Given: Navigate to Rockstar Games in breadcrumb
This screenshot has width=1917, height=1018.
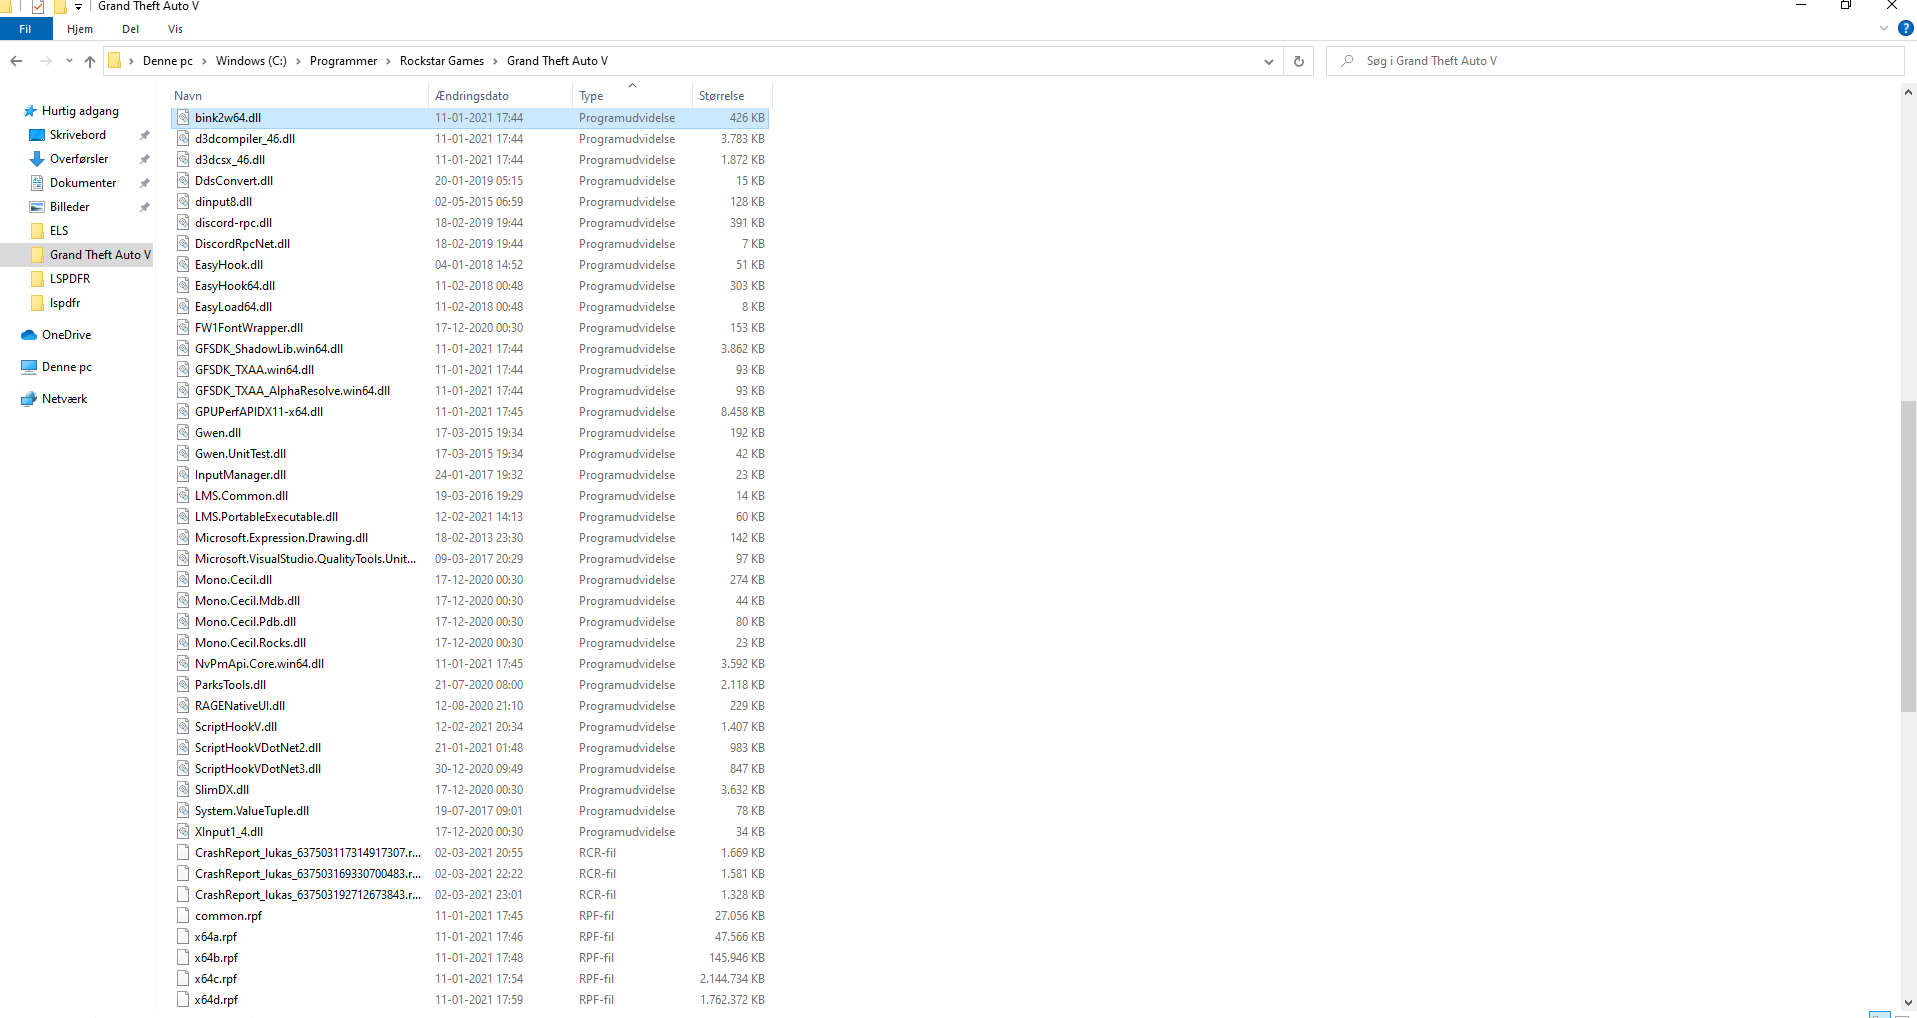Looking at the screenshot, I should 442,61.
